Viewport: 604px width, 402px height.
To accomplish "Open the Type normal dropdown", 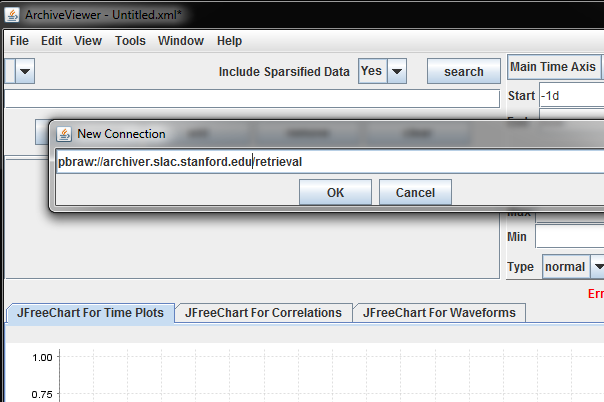I will point(596,266).
